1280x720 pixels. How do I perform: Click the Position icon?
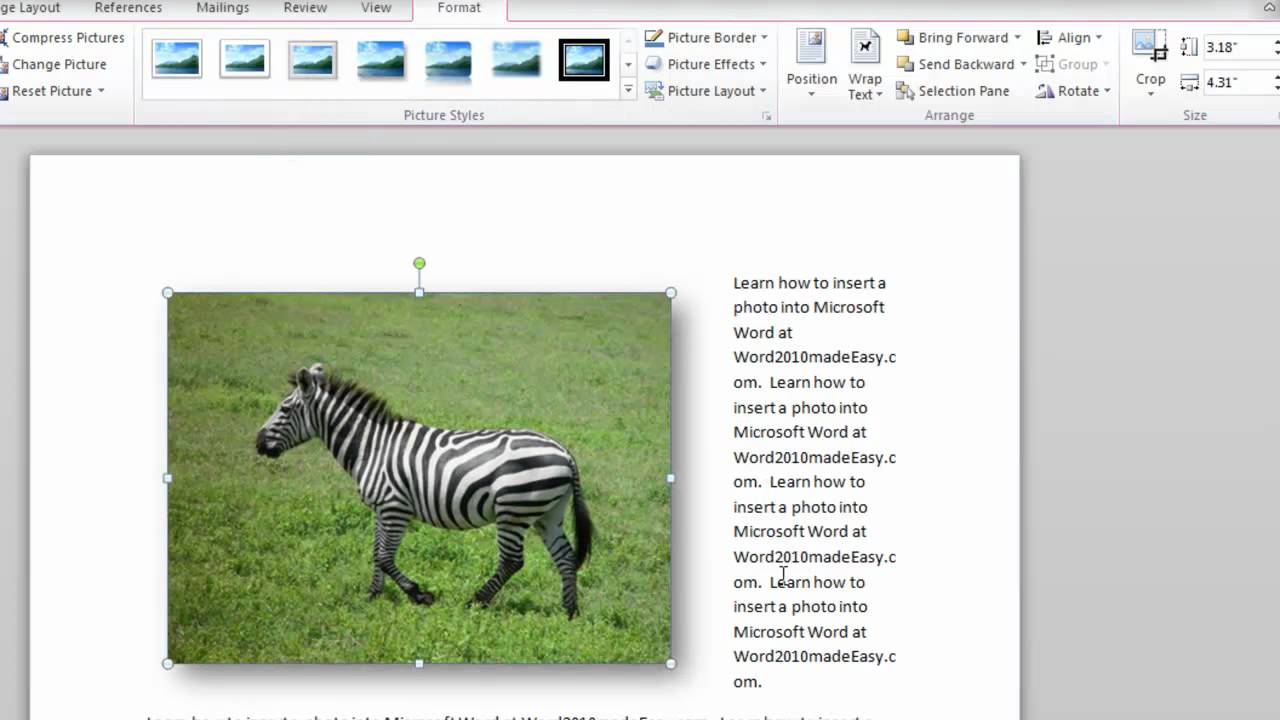click(x=811, y=47)
